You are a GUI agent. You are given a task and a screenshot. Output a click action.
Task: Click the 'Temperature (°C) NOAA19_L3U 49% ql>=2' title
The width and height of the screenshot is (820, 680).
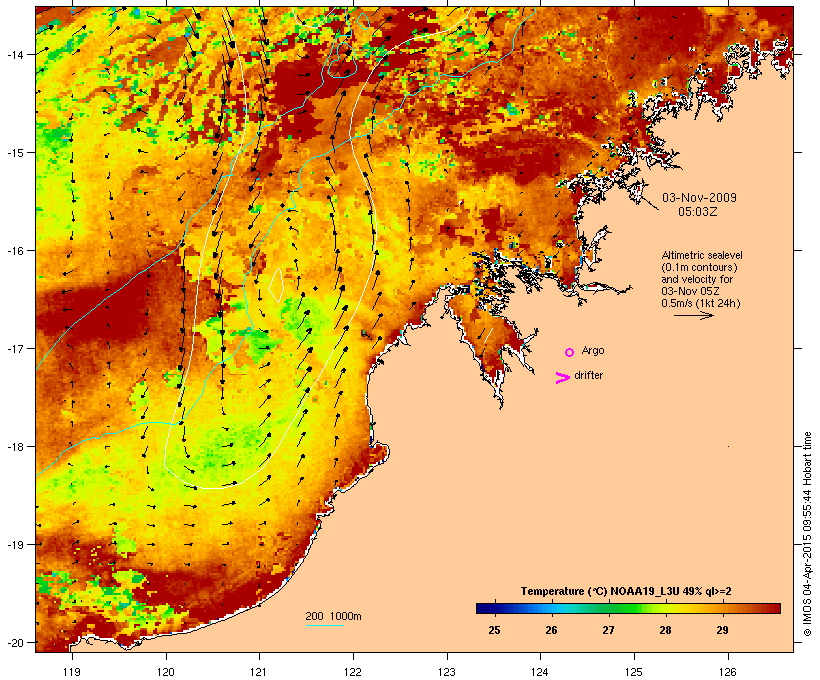click(626, 591)
